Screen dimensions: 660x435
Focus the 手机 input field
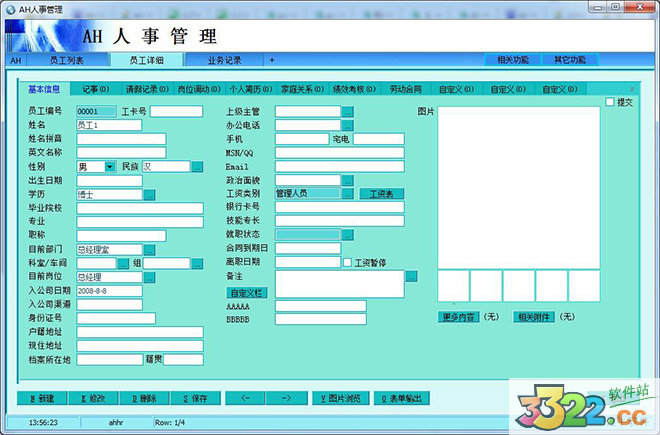tap(302, 139)
